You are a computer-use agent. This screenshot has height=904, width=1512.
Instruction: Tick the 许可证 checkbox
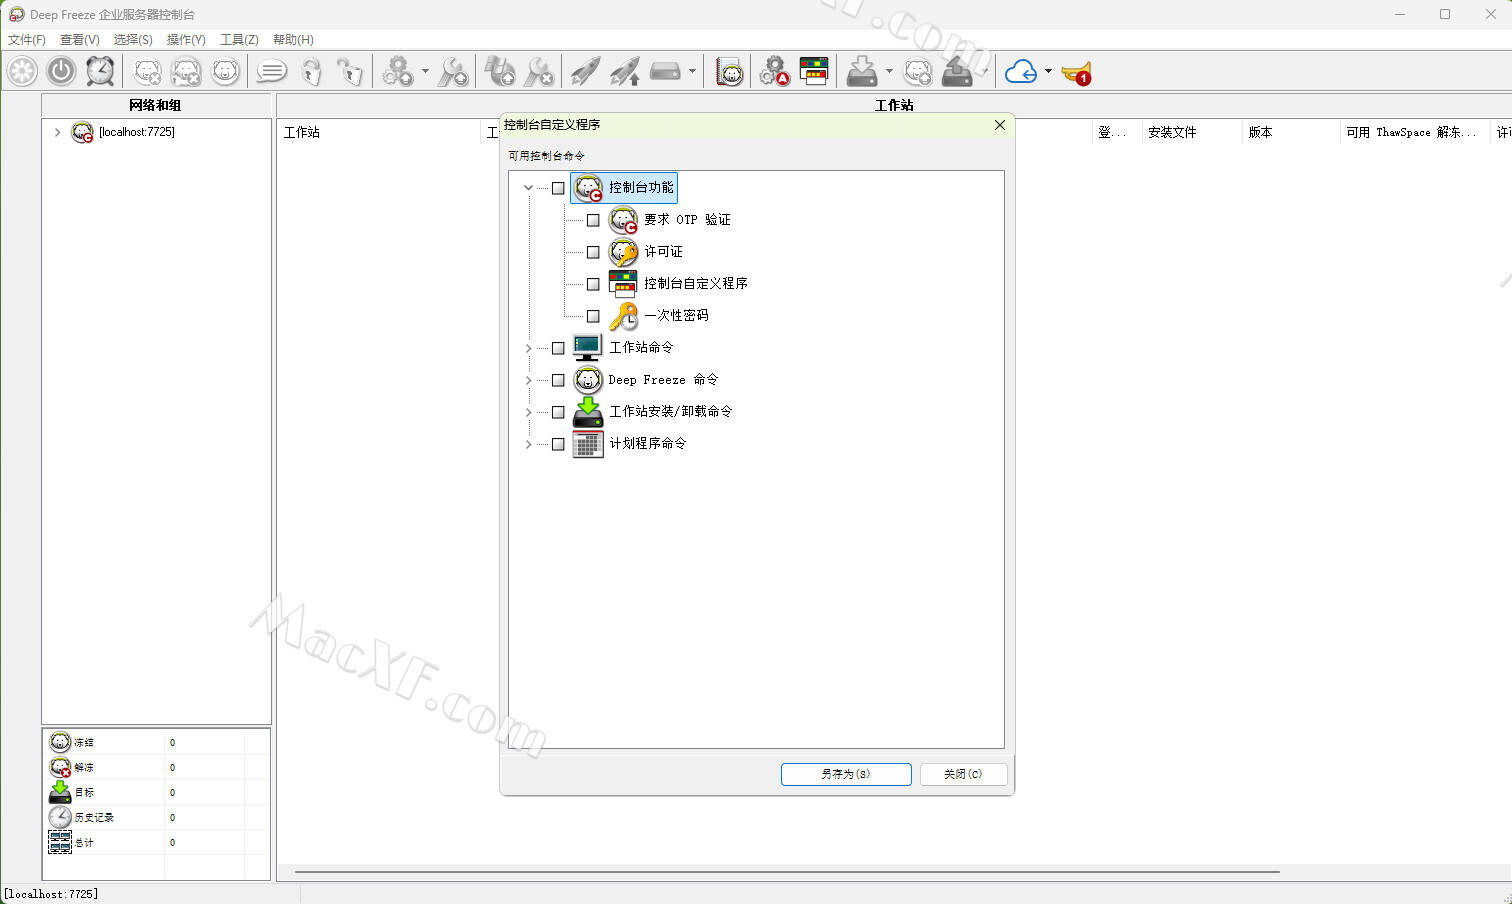[593, 252]
